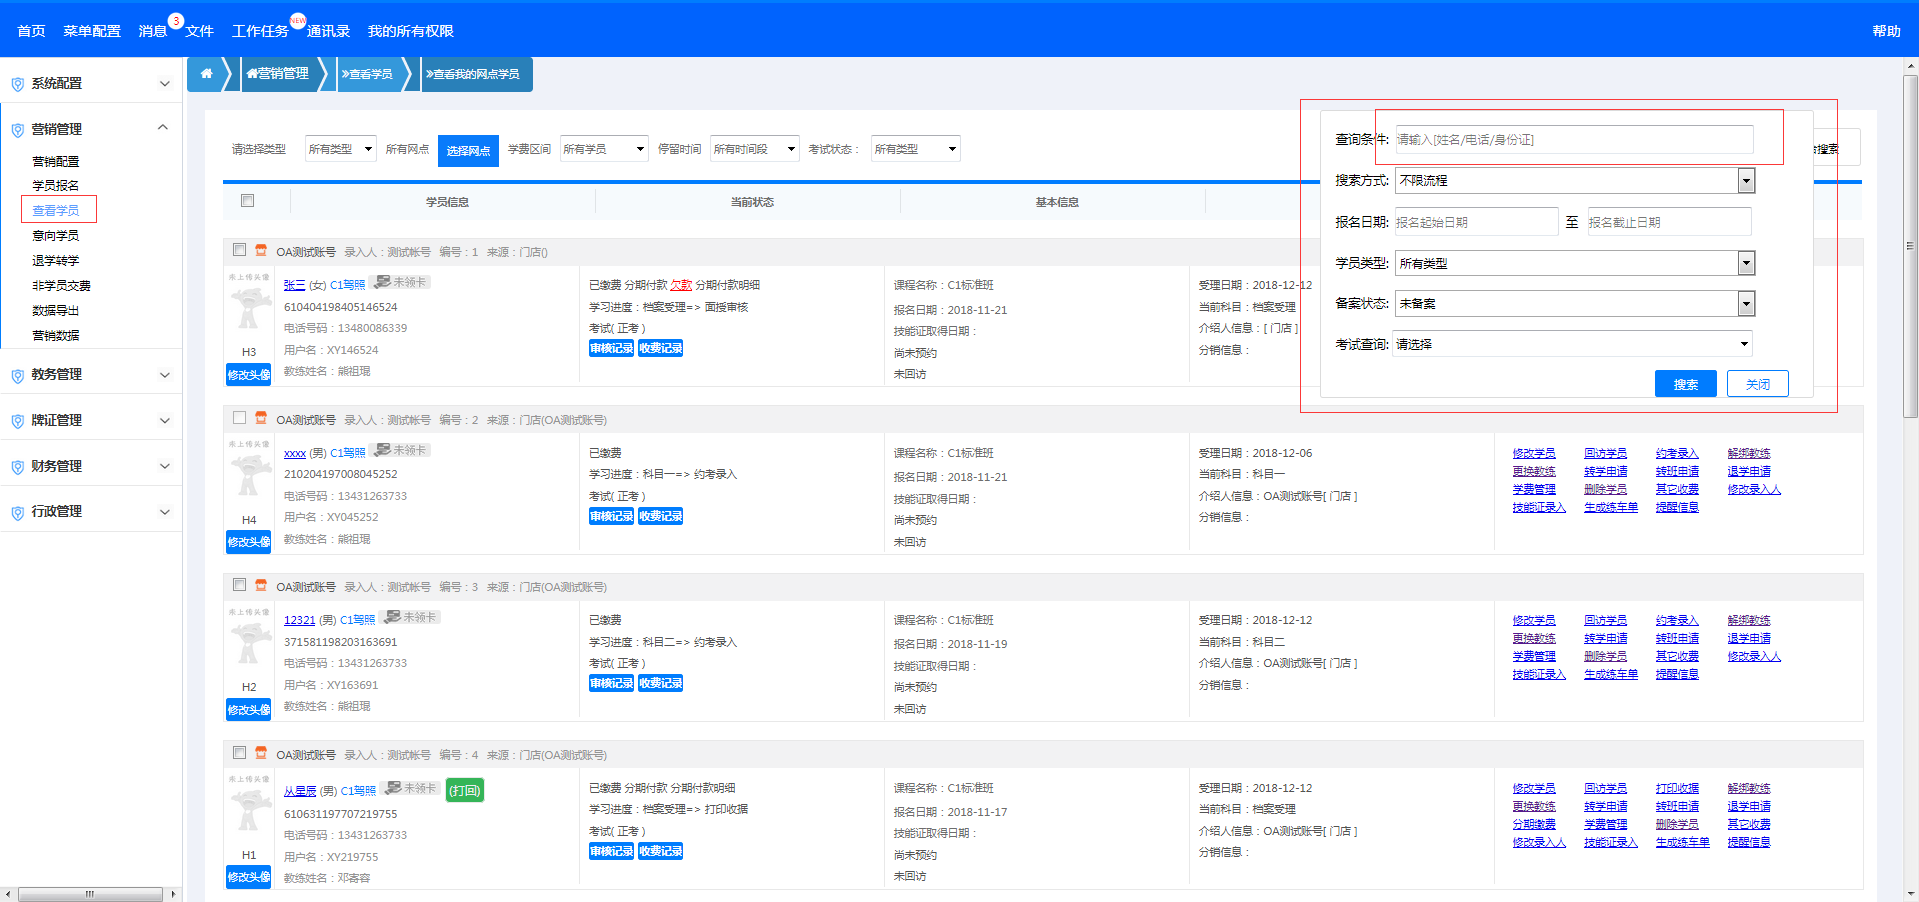Click the orange shop icon in row 编号:4
The width and height of the screenshot is (1919, 902).
pos(261,753)
